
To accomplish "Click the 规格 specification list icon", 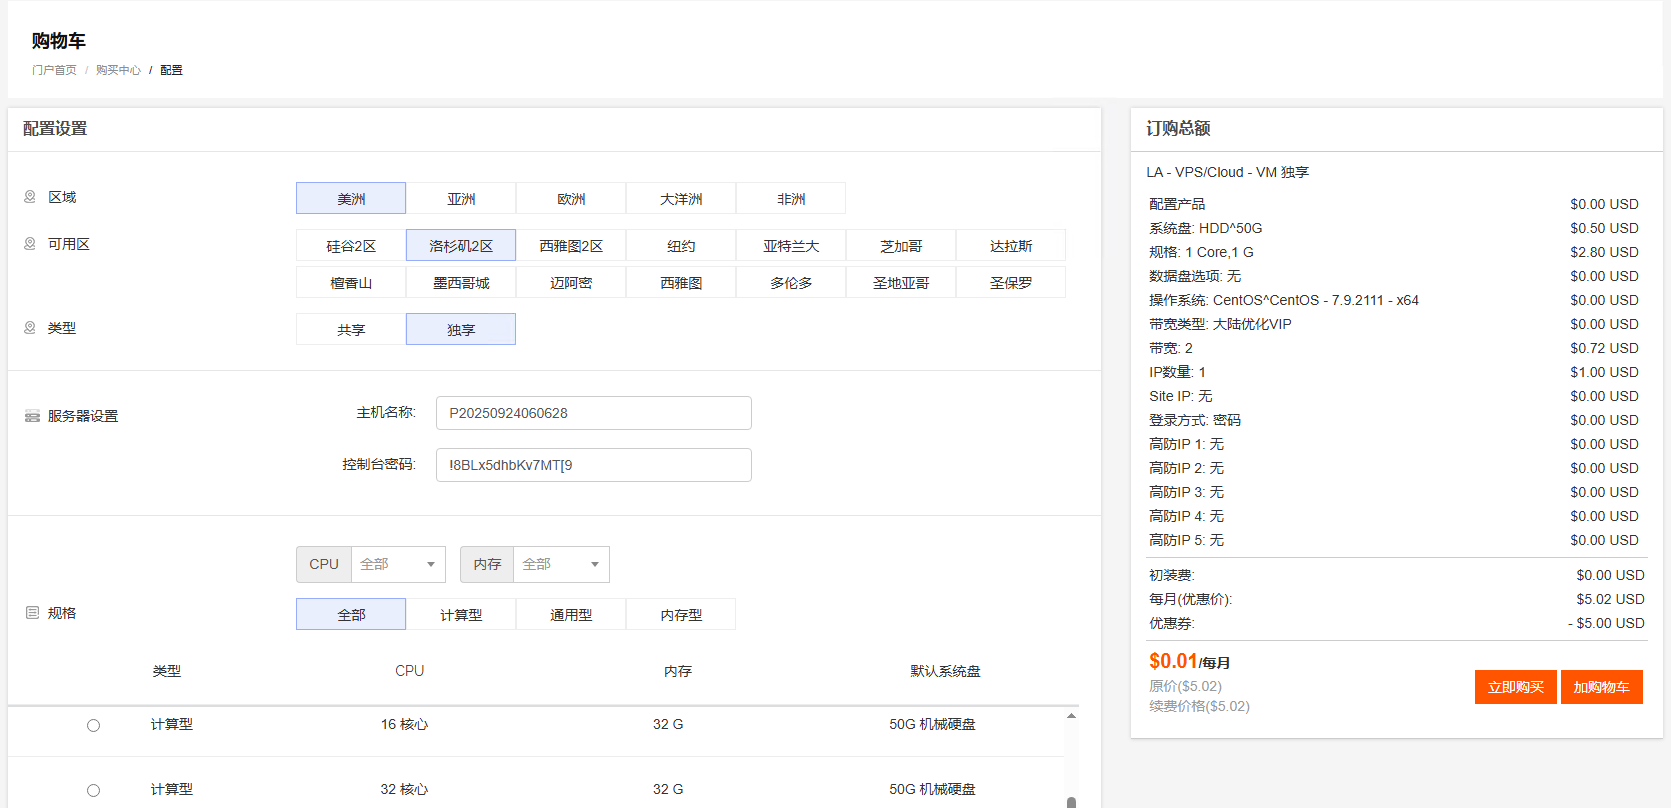I will pos(32,613).
